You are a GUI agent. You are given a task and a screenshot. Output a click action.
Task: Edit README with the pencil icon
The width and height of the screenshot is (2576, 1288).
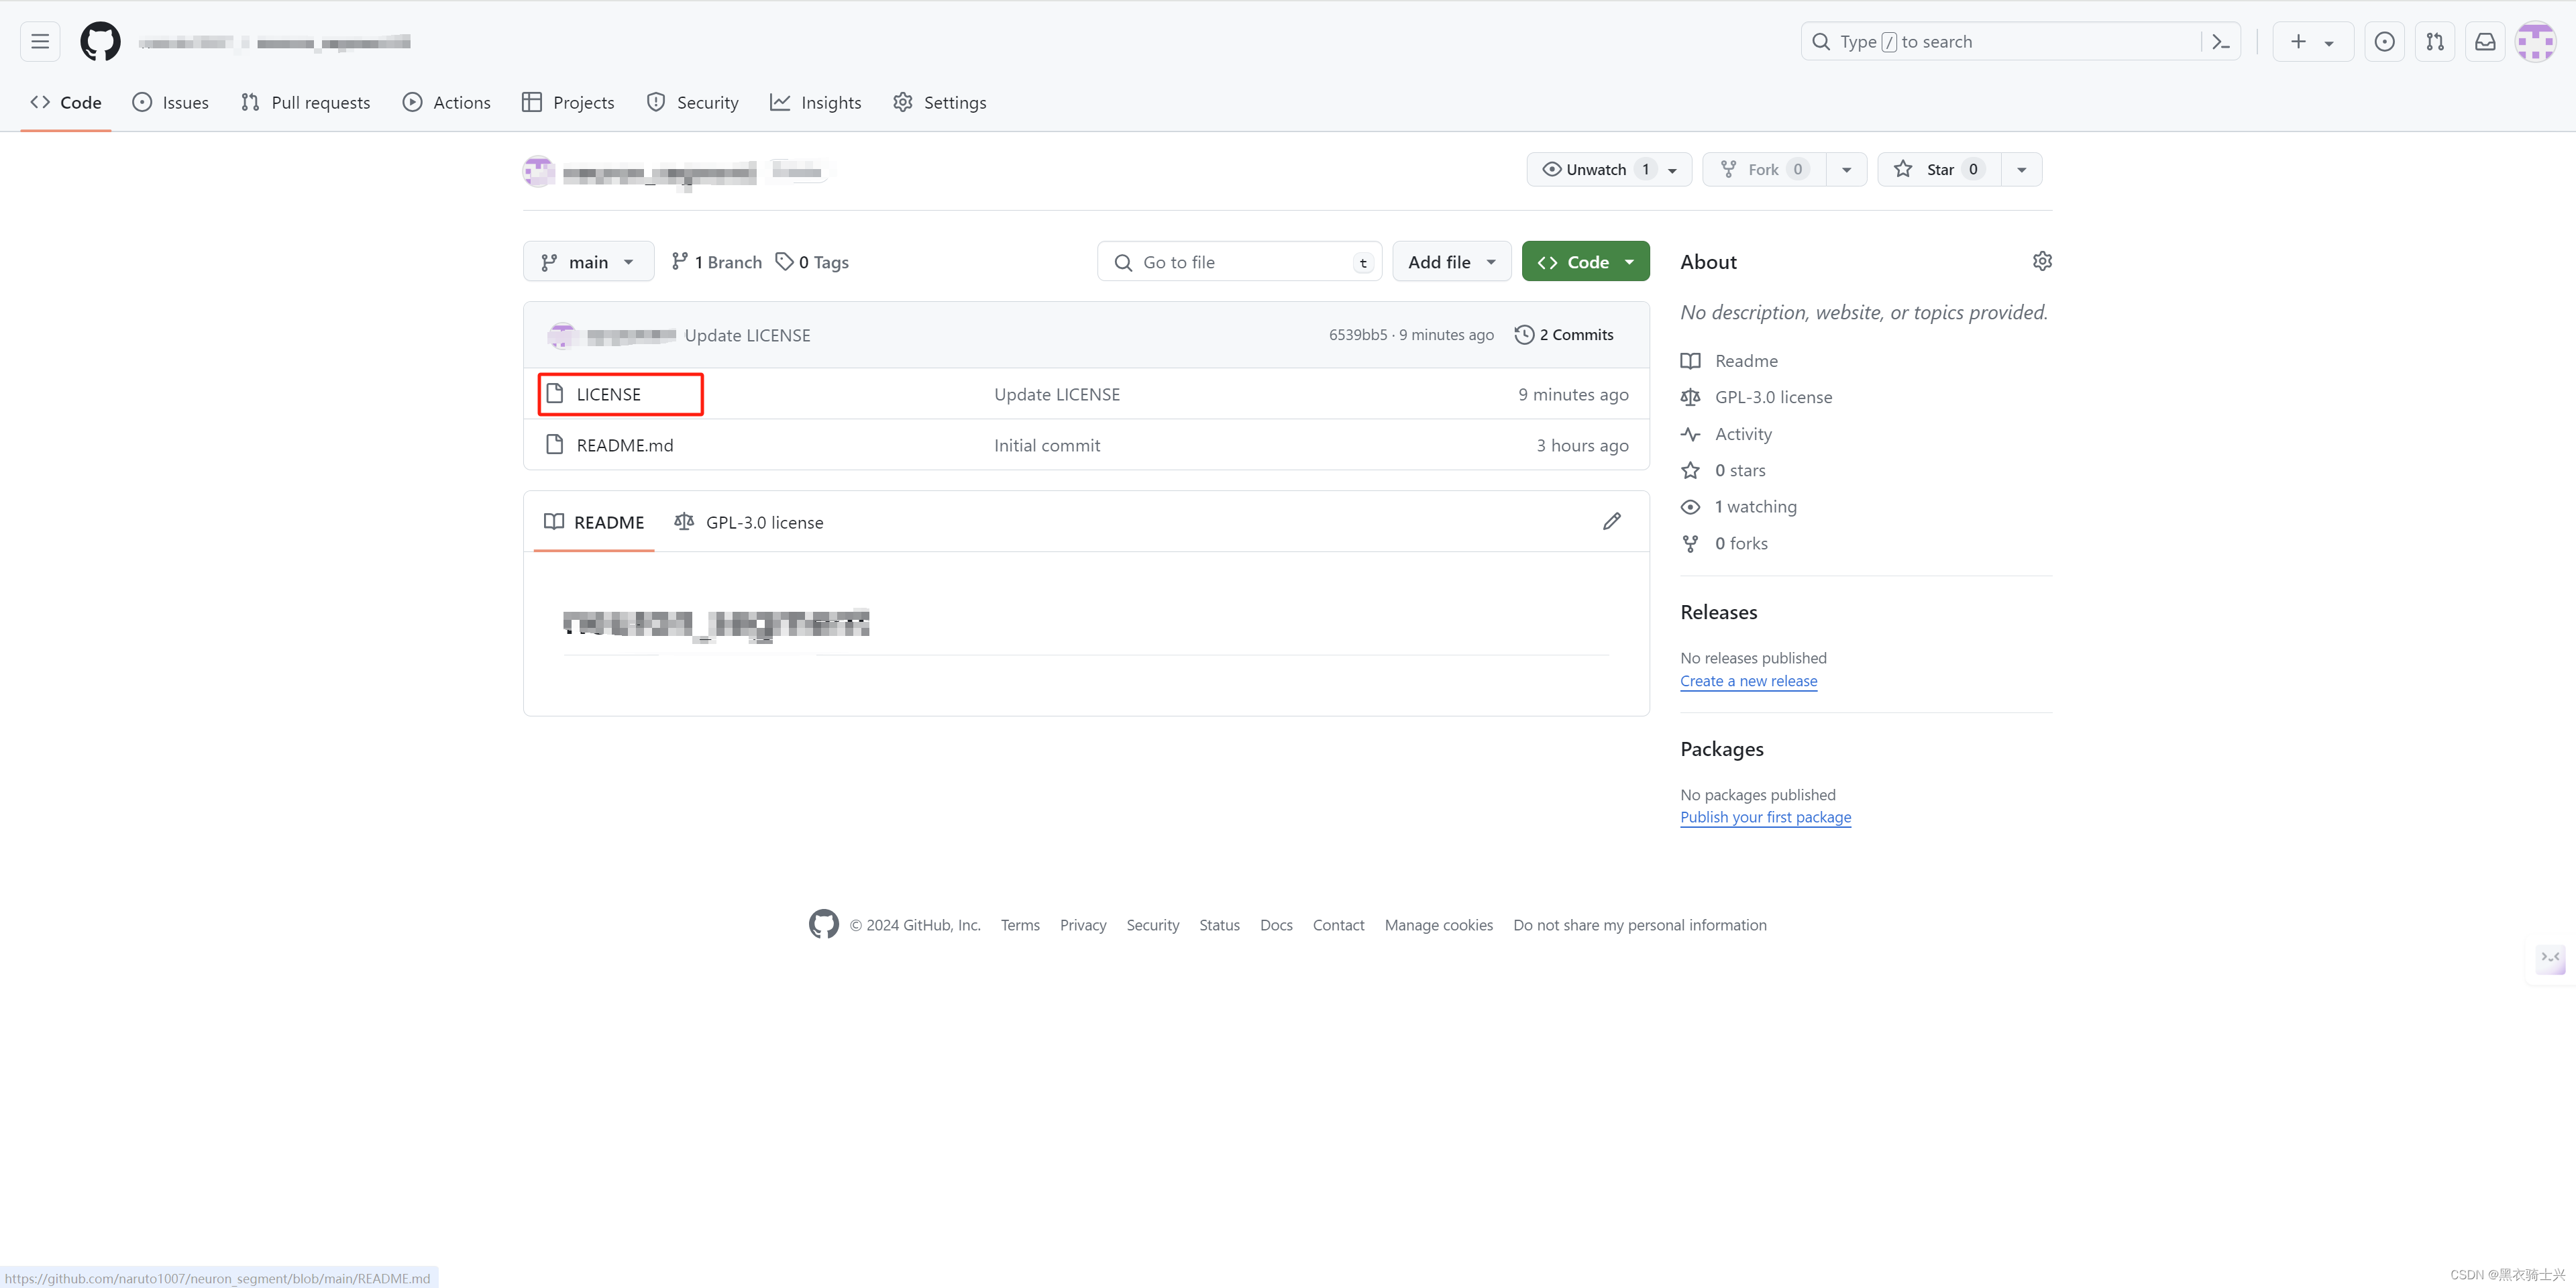point(1611,522)
